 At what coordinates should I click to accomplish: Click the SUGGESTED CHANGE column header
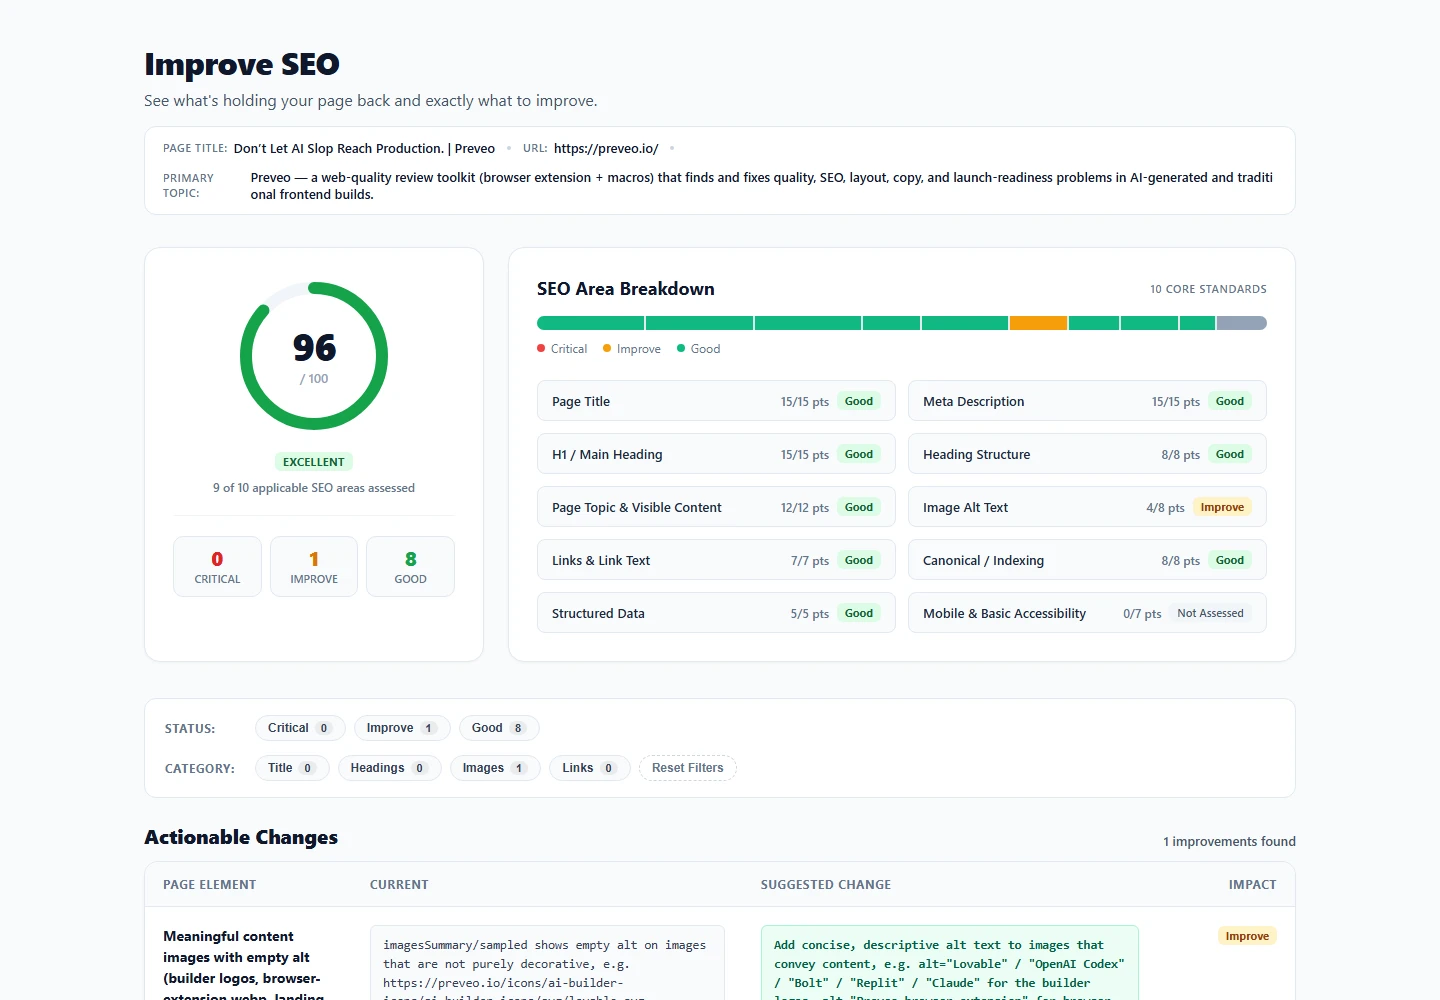(826, 885)
